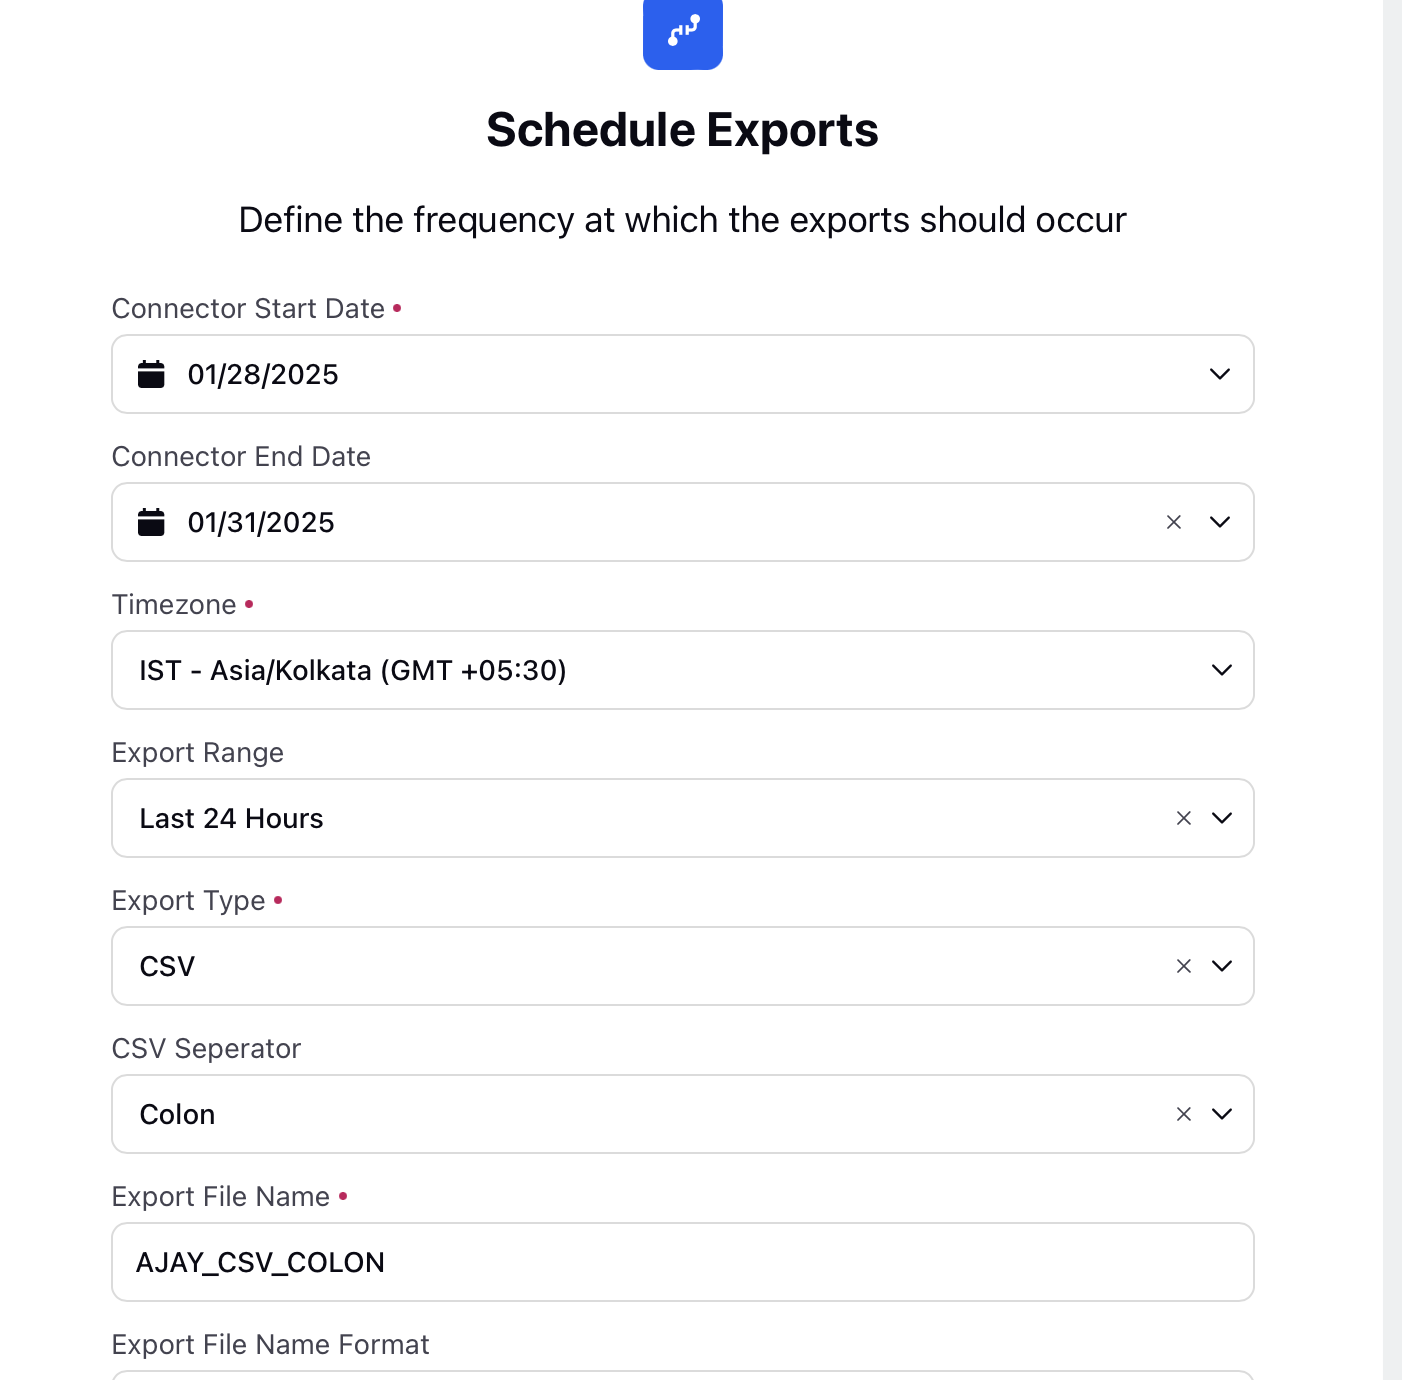
Task: Select the 01/31/2025 end date field
Action: (x=683, y=522)
